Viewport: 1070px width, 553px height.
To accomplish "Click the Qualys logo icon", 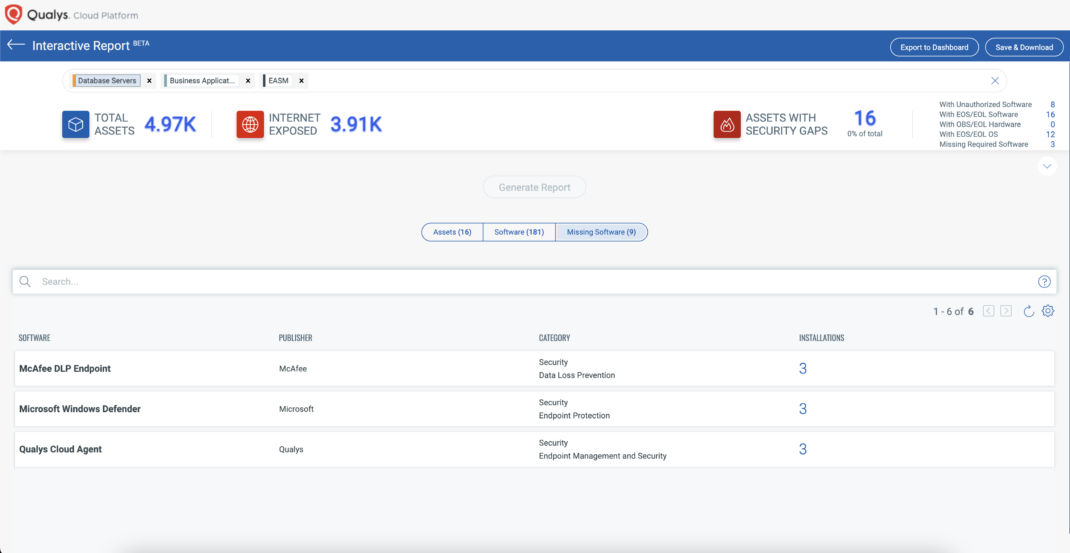I will pos(13,14).
